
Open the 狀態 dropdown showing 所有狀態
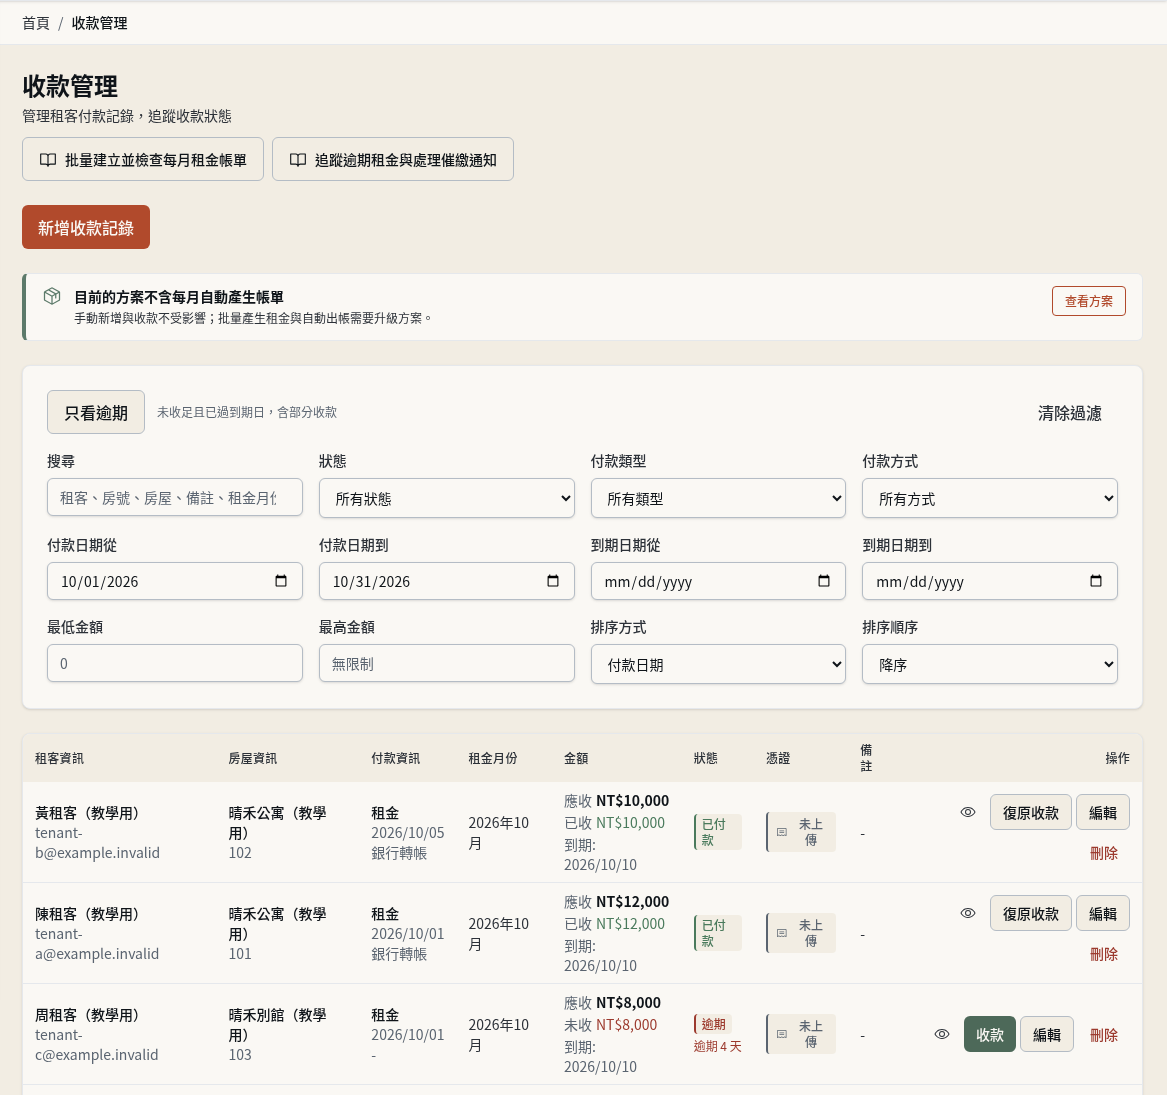tap(447, 498)
